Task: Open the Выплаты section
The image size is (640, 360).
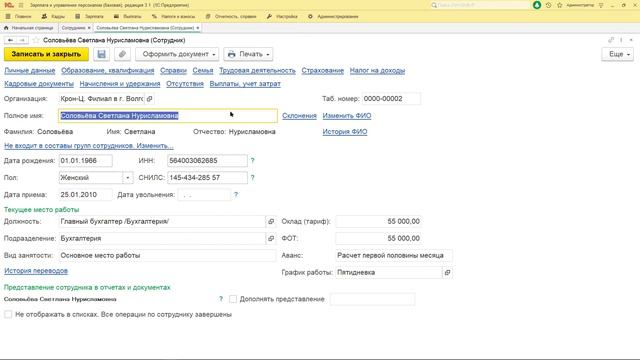Action: [x=127, y=16]
